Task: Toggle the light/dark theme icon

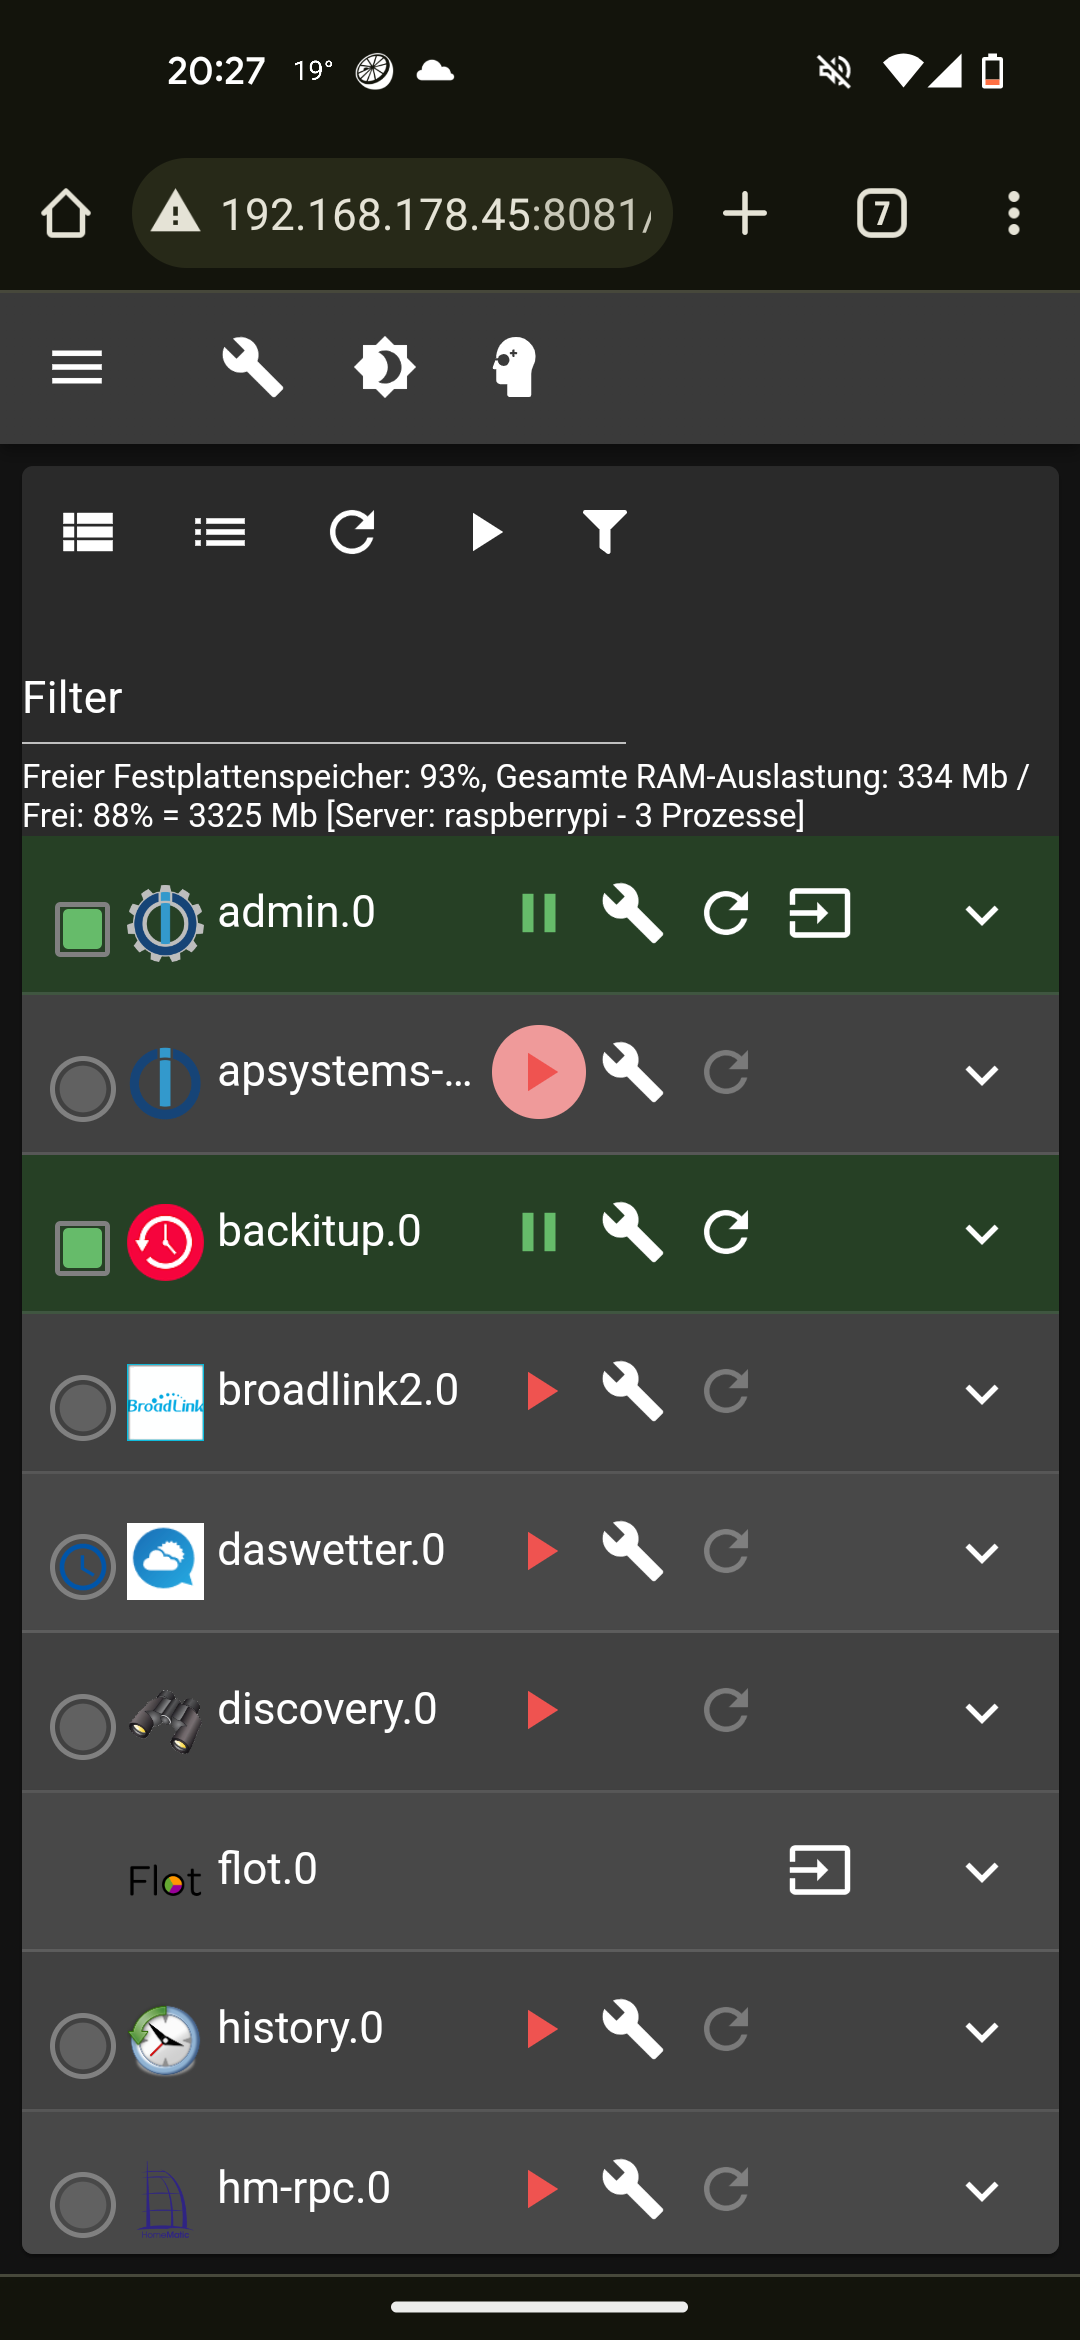Action: (384, 368)
